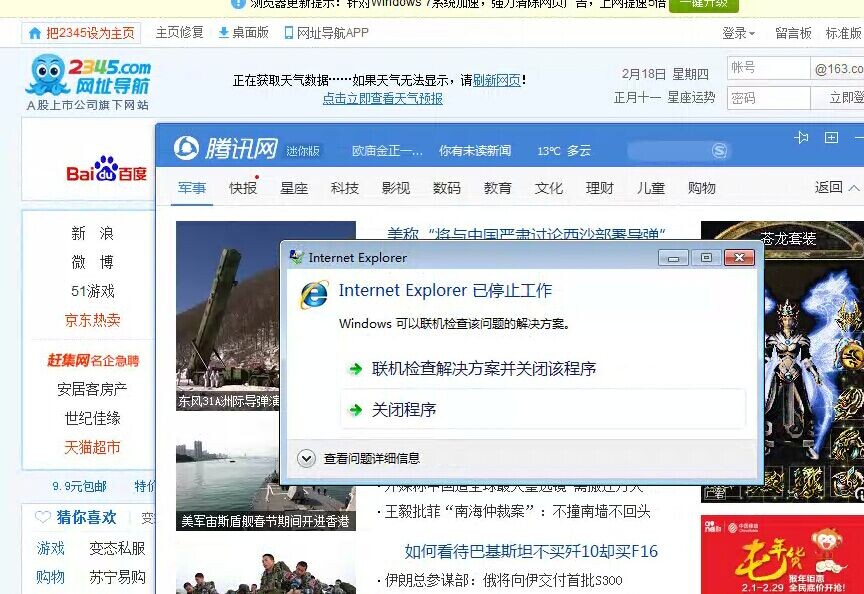The image size is (864, 594).
Task: Open headline 如何看待巴基斯坦不买歼10却买F16
Action: click(x=531, y=551)
